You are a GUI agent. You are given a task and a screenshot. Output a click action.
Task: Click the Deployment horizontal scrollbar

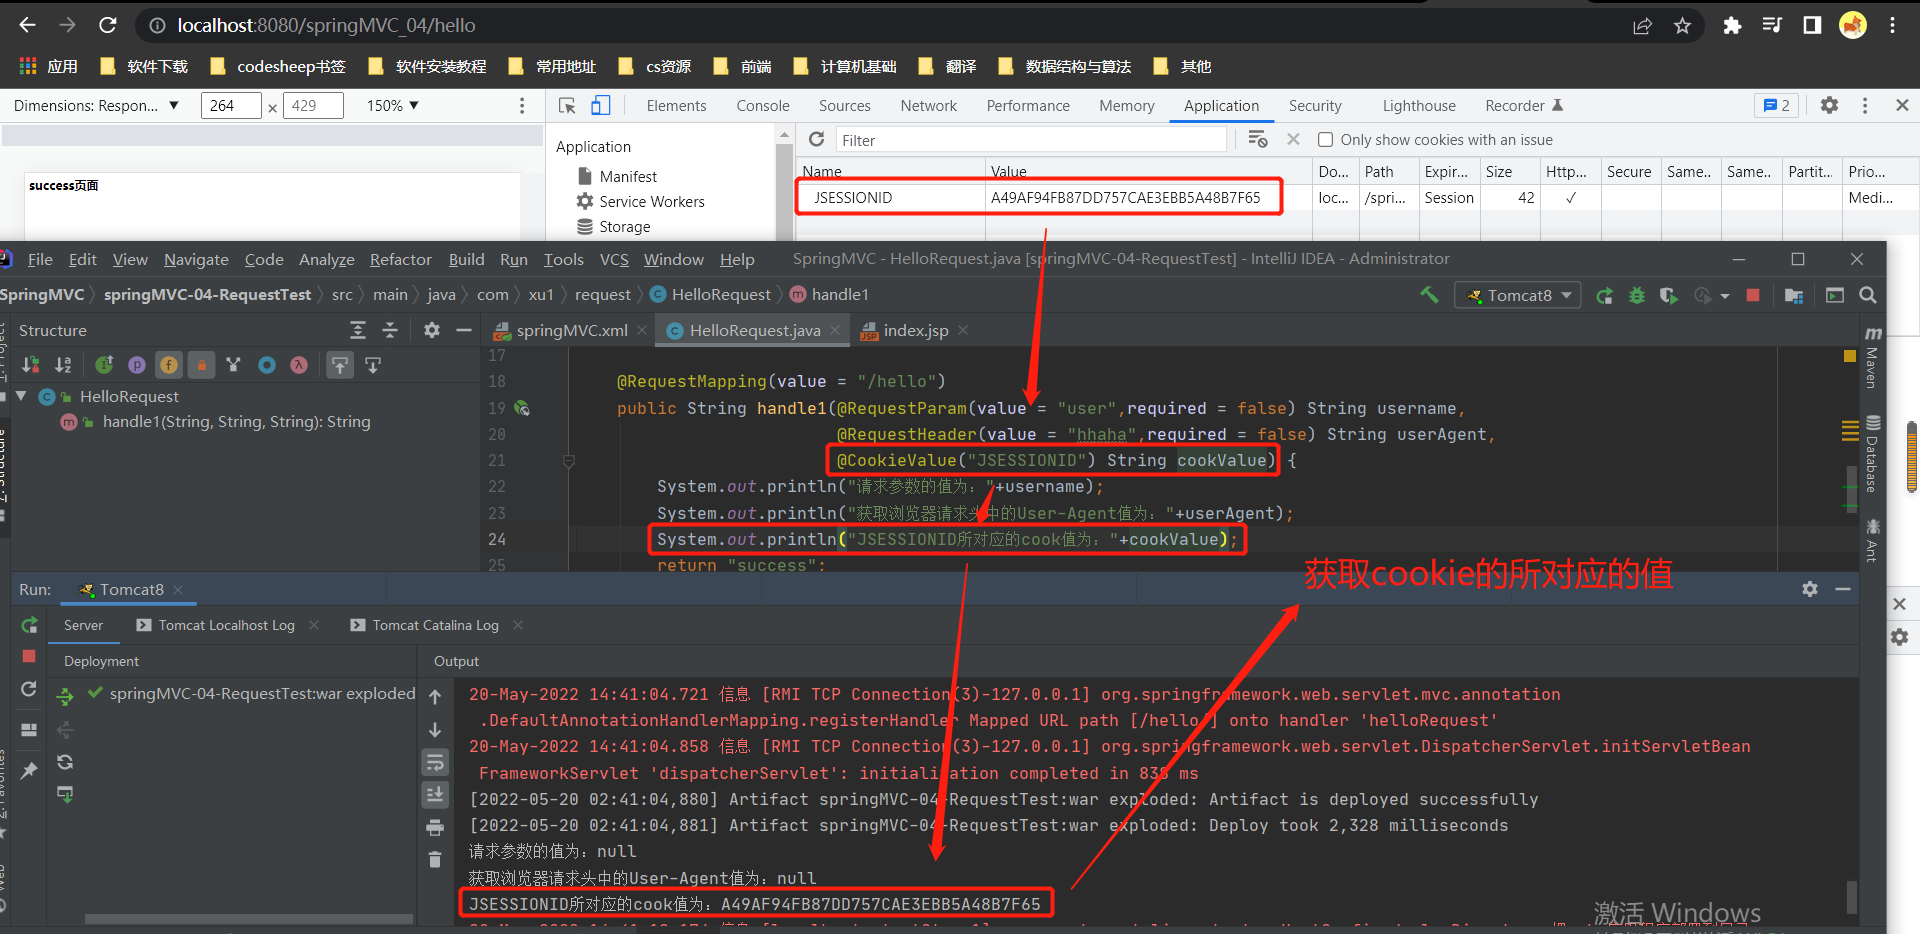pos(249,918)
